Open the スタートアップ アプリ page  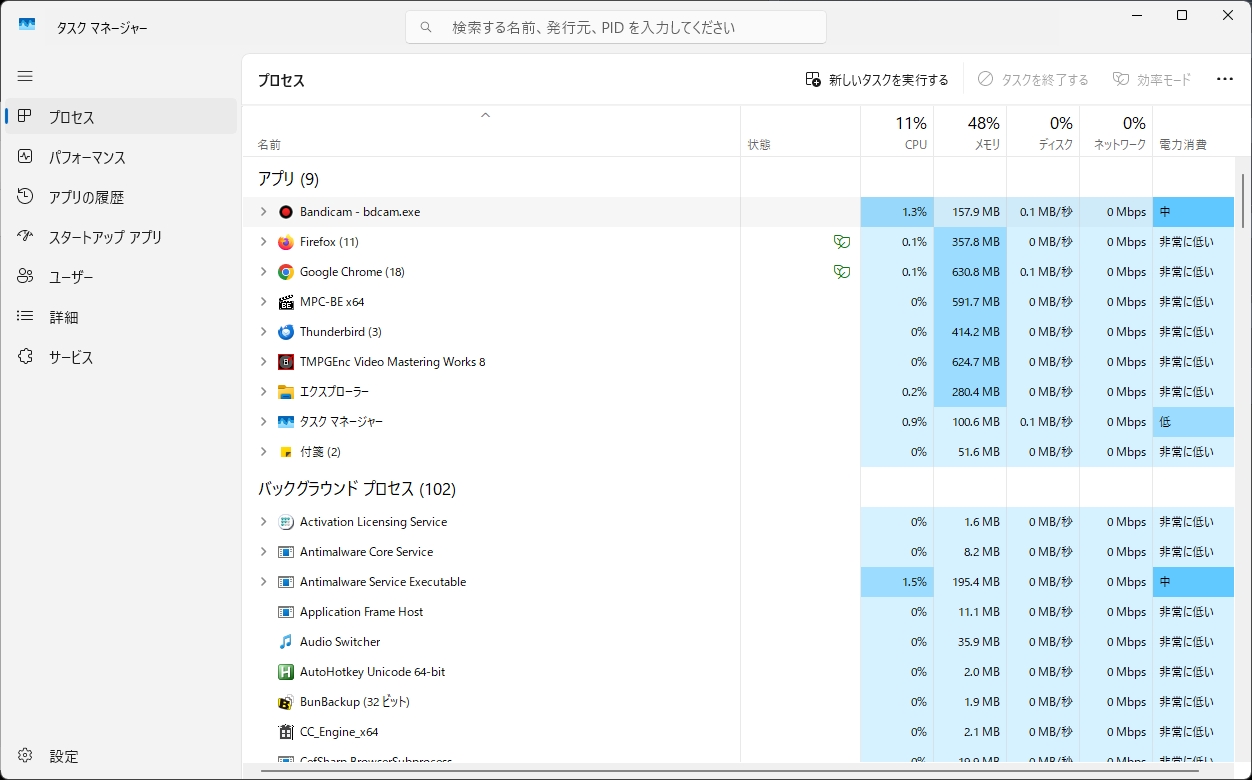click(x=121, y=237)
